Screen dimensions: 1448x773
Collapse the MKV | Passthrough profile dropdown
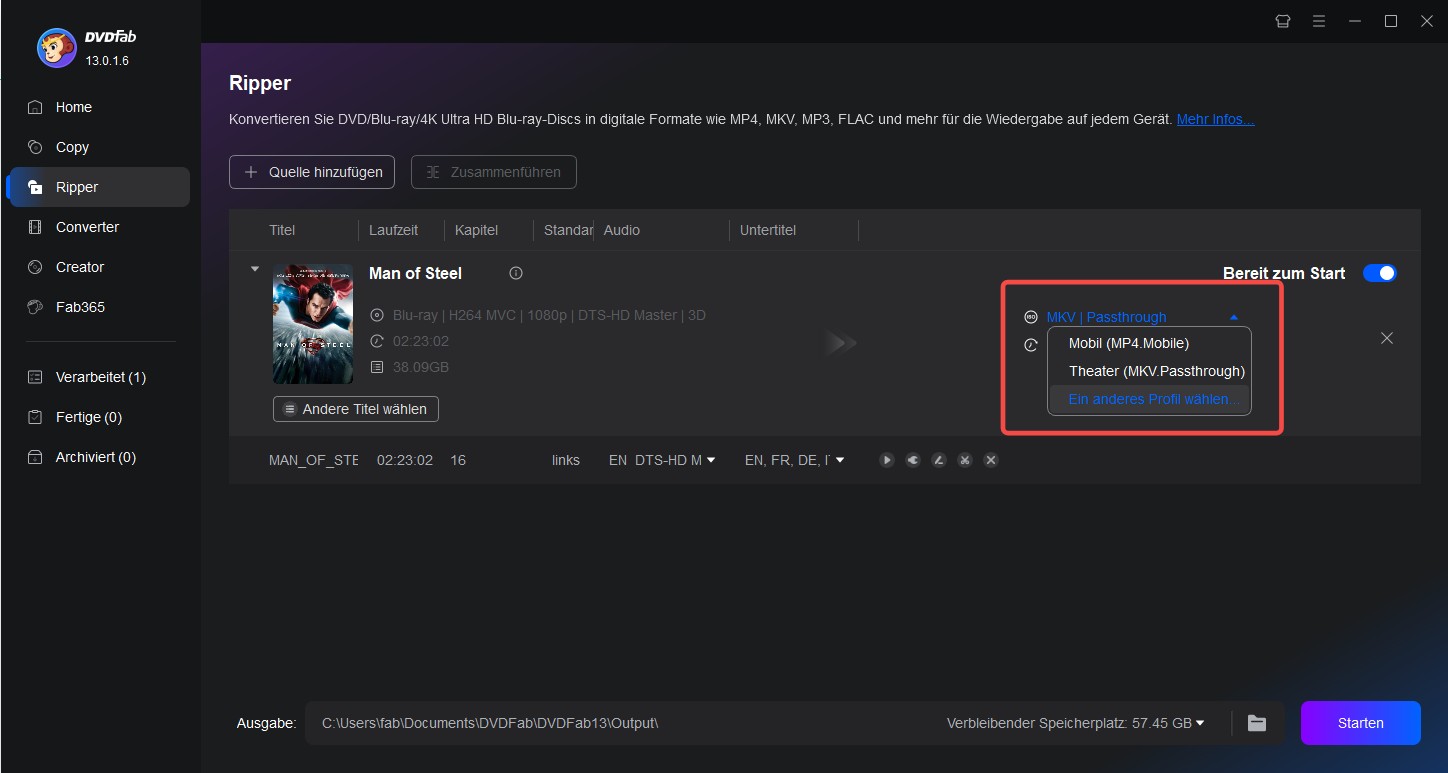pos(1234,317)
